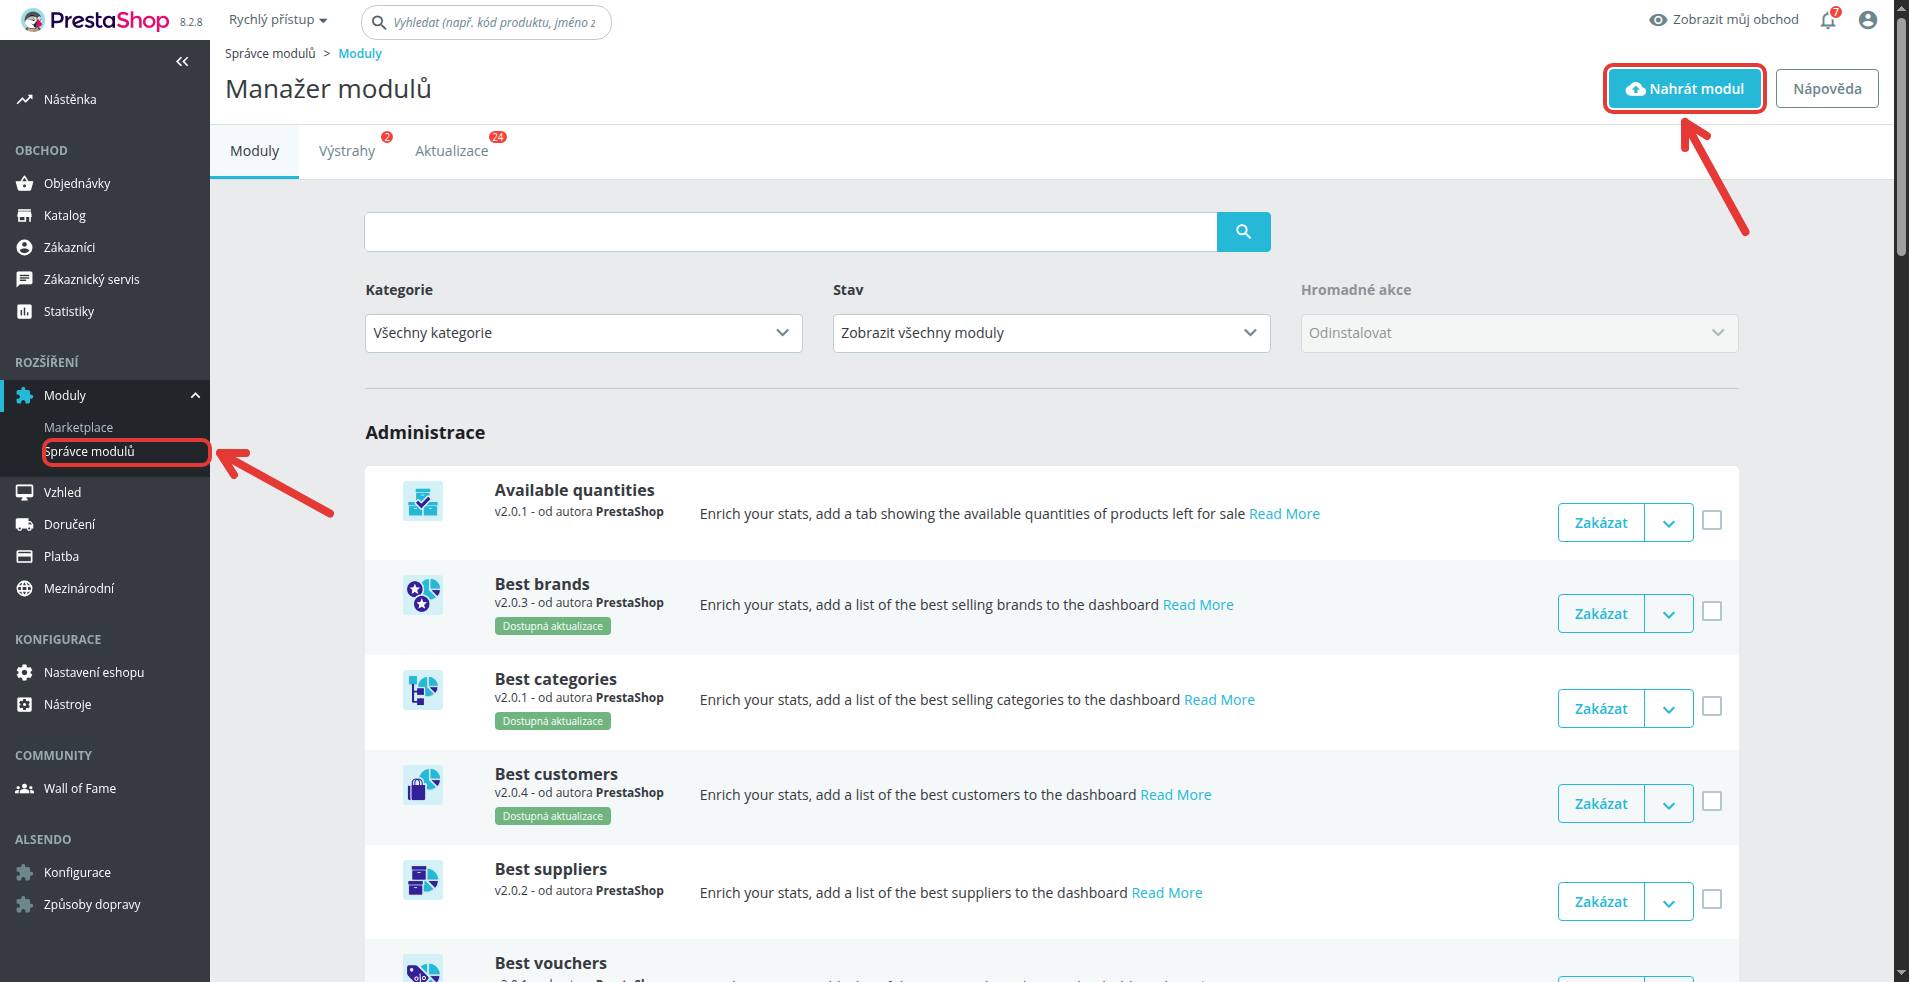Screen dimensions: 1909x982
Task: Collapse the sidebar with double-chevron icon
Action: [x=182, y=62]
